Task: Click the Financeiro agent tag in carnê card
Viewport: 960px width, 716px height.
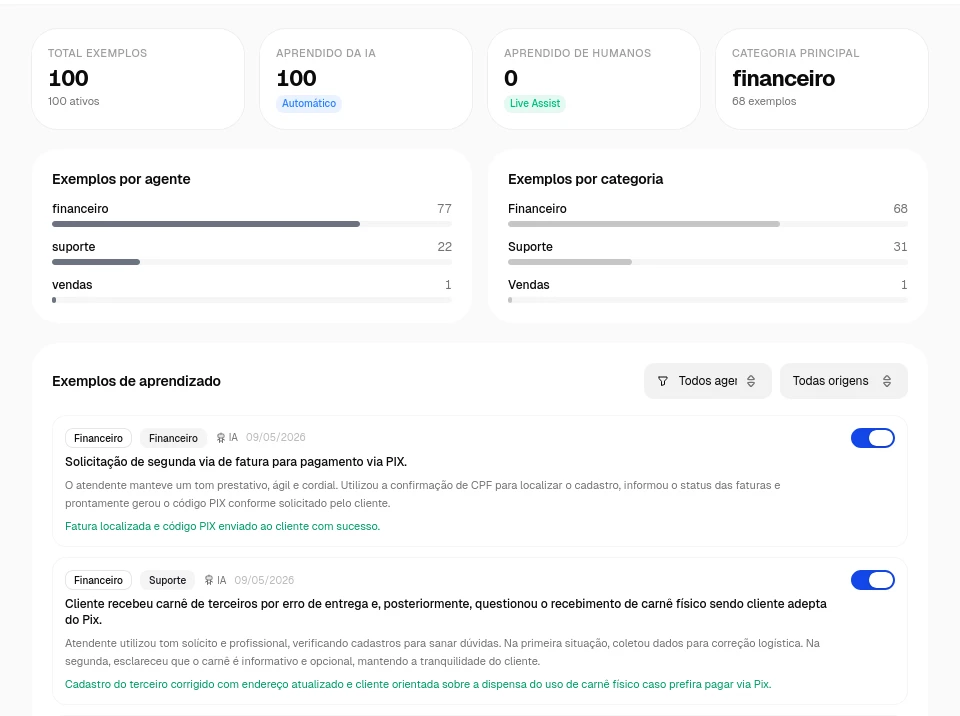Action: 98,580
